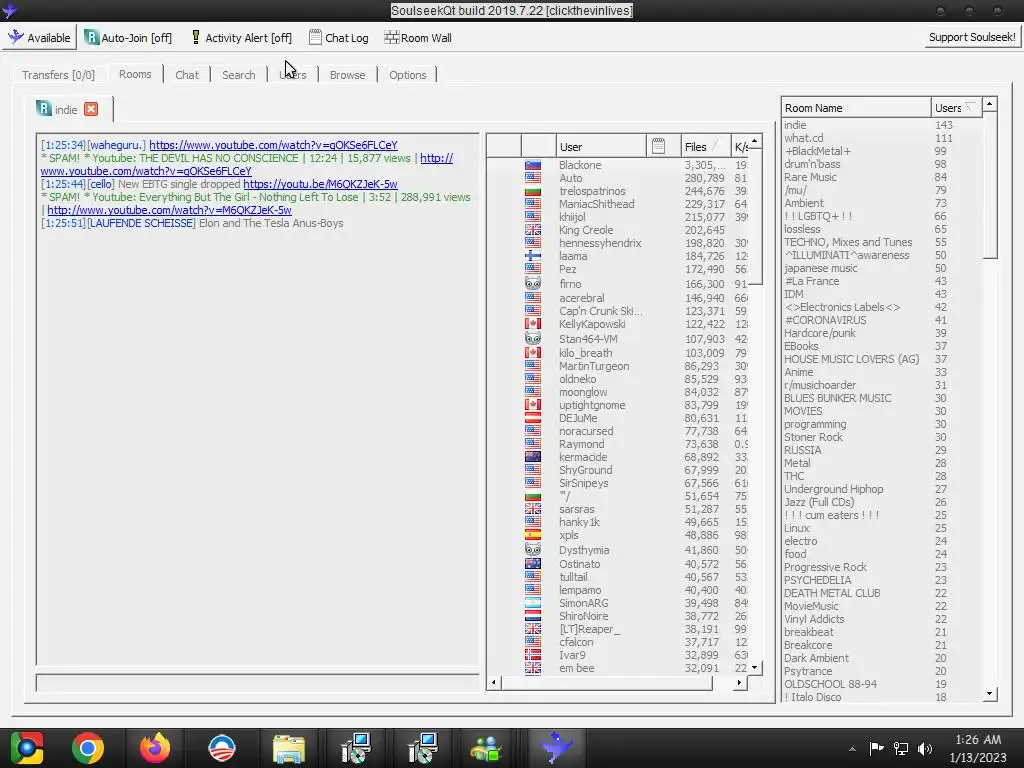Select user MartinTurgeon
The image size is (1024, 768).
pyautogui.click(x=594, y=366)
